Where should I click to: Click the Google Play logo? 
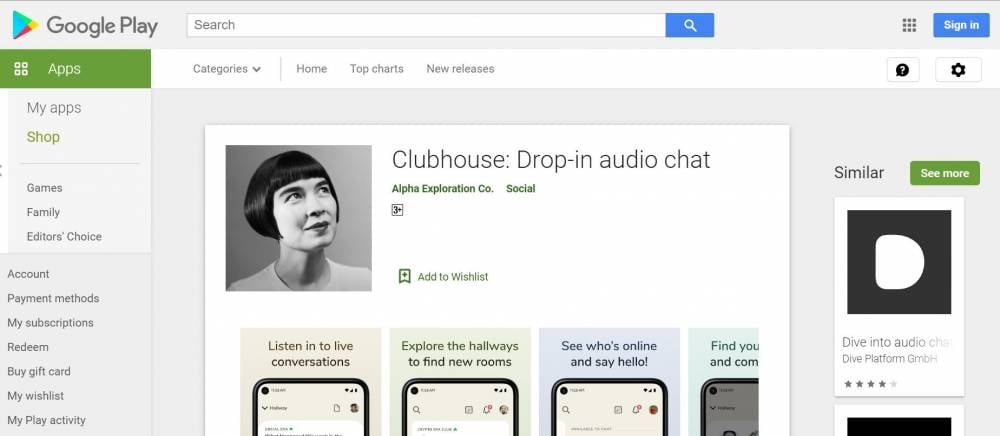click(x=85, y=25)
